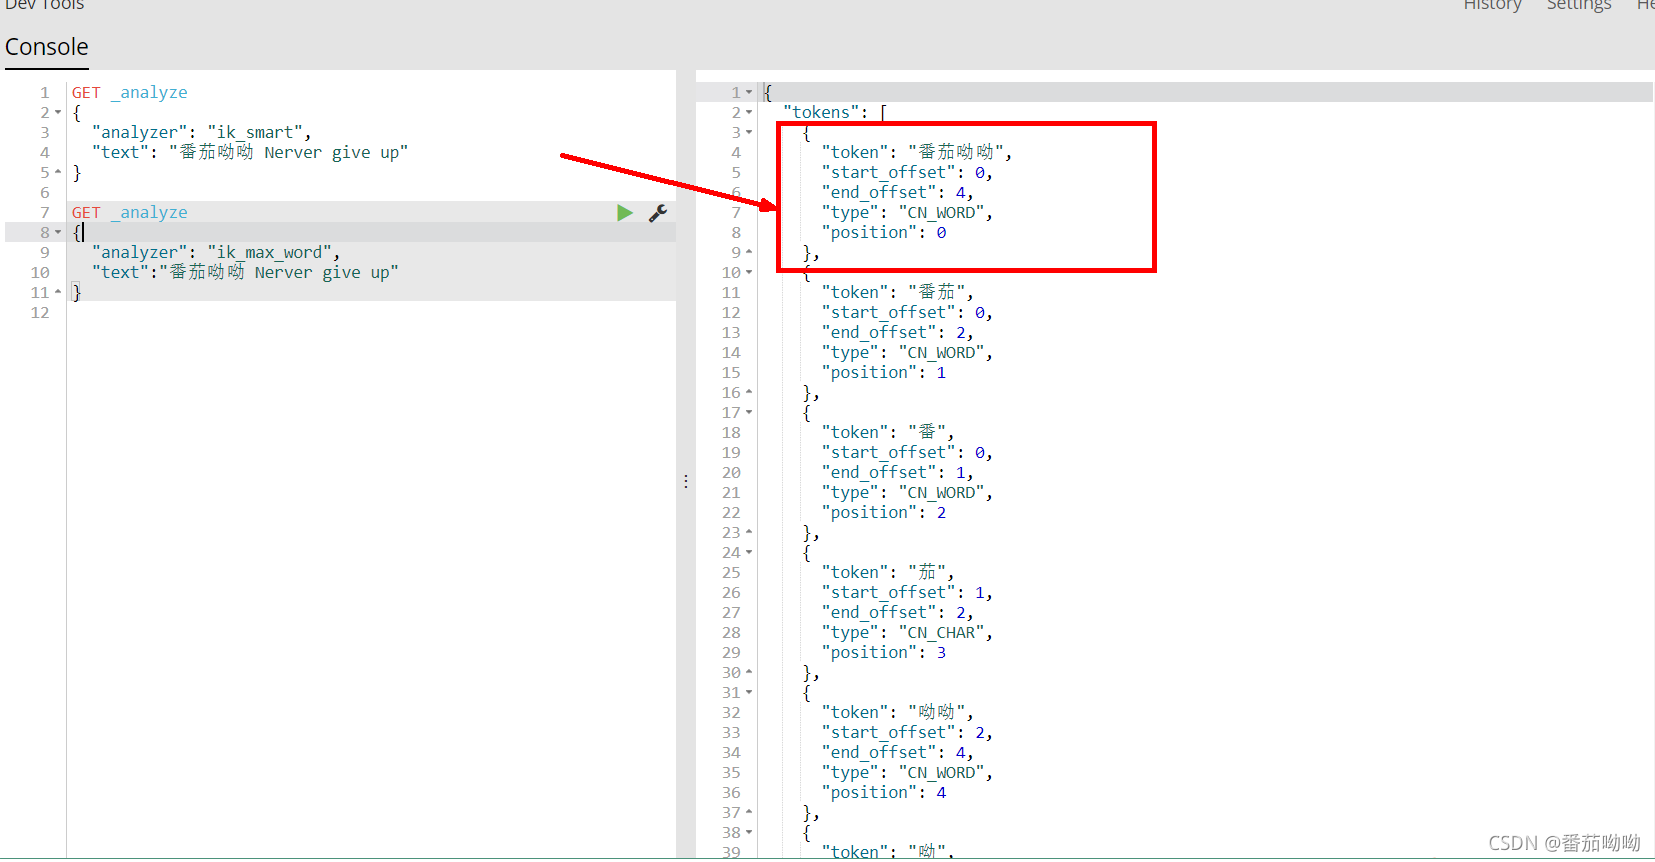
Task: Click line number 6 in the request editor gutter
Action: click(44, 192)
